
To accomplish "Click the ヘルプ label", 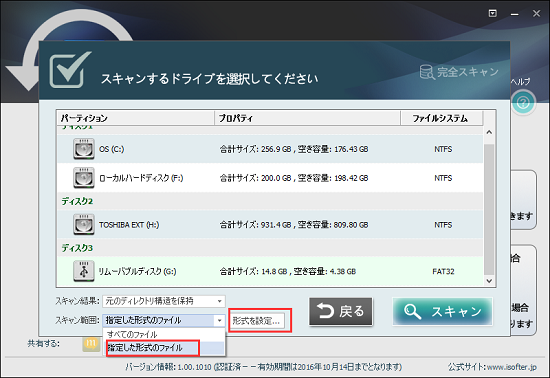I will pos(520,82).
